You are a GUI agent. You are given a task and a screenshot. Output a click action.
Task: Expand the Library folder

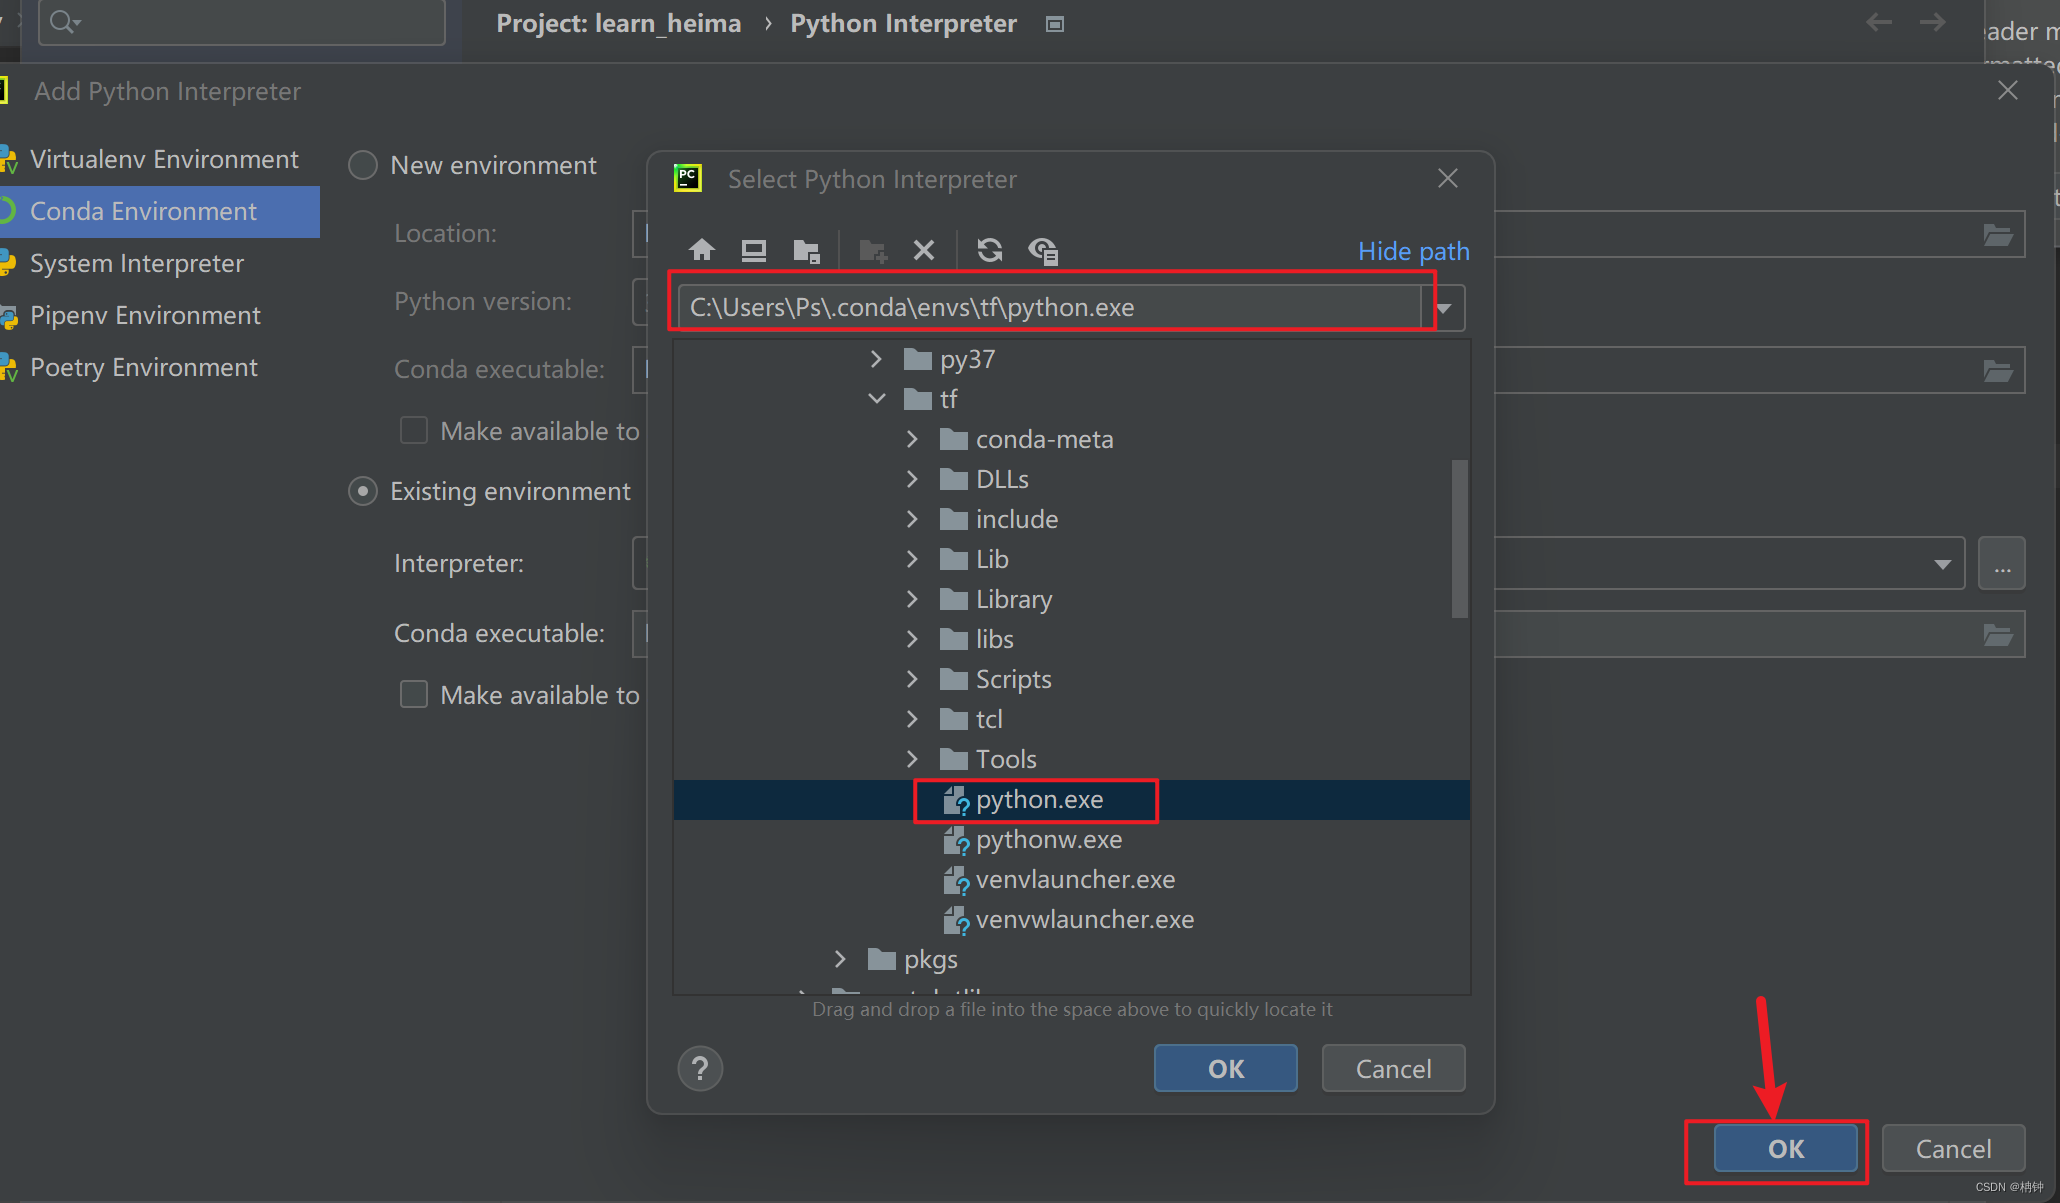[912, 598]
